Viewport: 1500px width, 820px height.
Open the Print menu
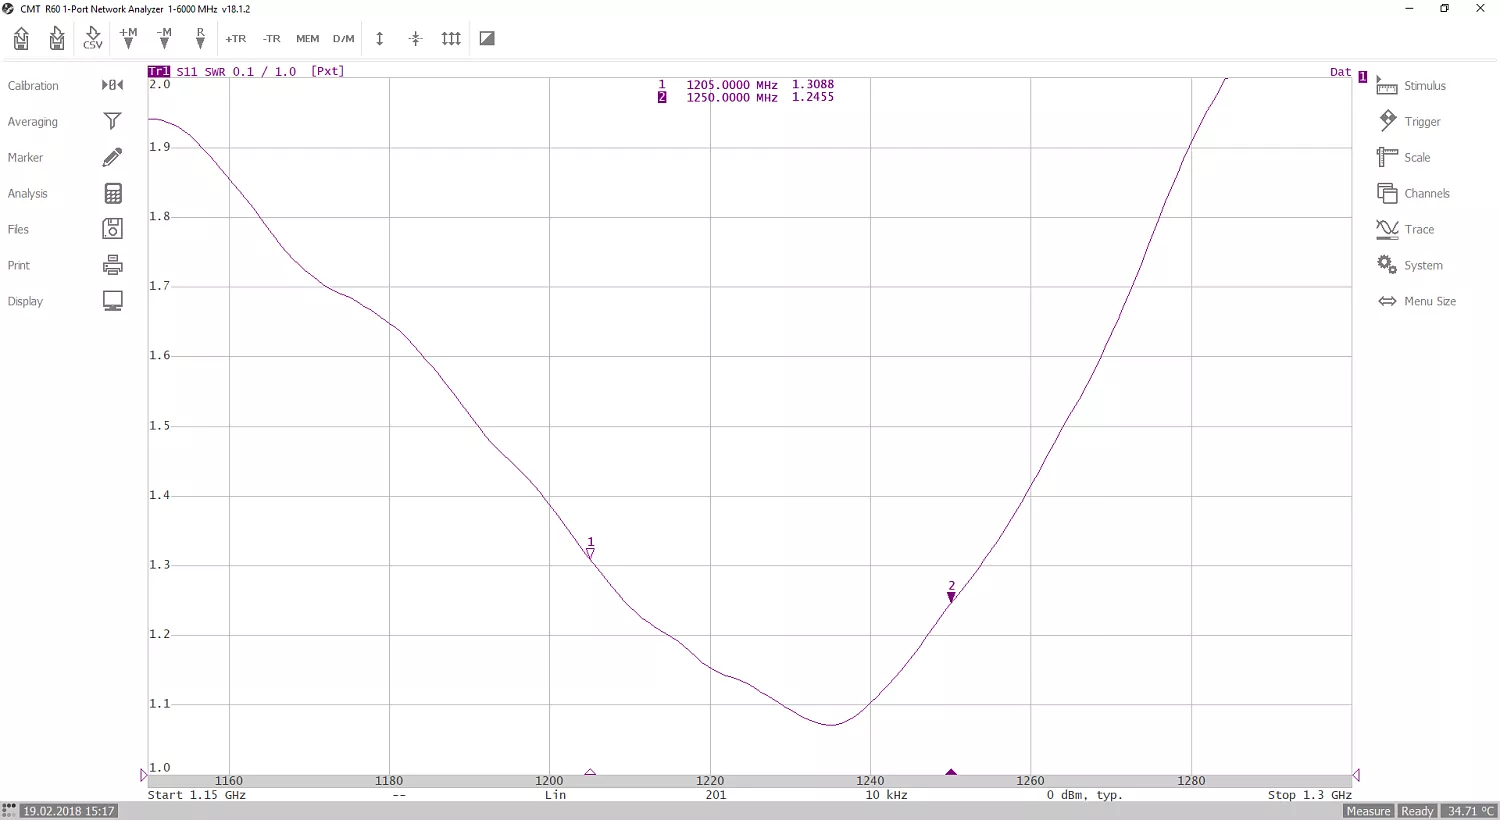18,266
